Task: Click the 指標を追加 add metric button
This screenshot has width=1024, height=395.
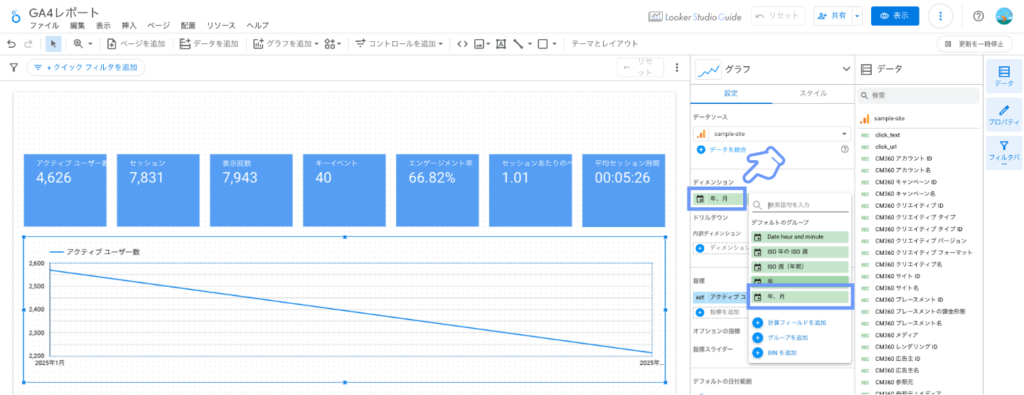Action: [719, 312]
